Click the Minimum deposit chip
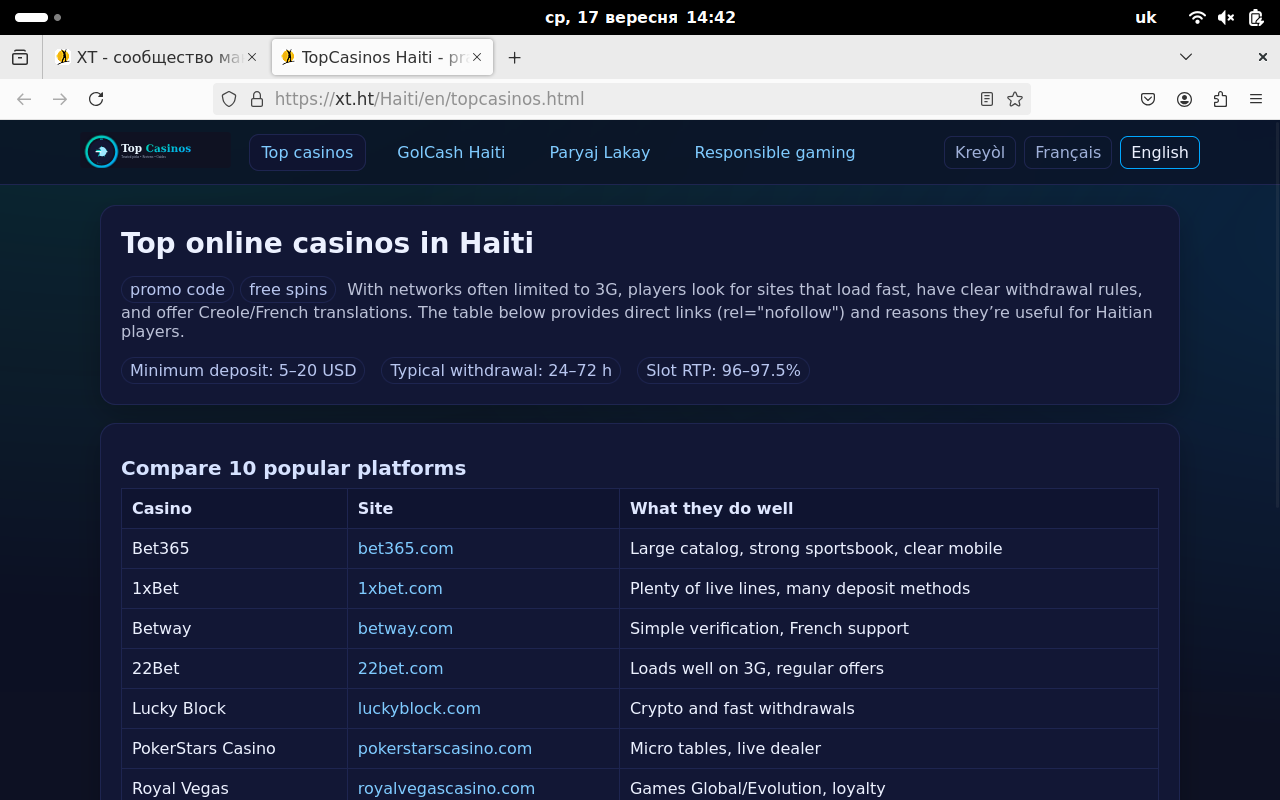This screenshot has height=800, width=1280. tap(243, 370)
